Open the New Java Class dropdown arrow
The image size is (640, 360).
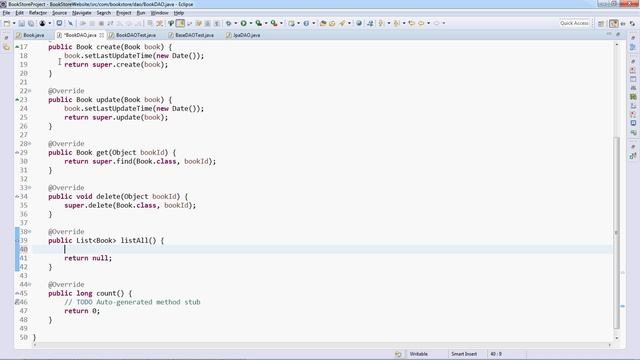313,23
